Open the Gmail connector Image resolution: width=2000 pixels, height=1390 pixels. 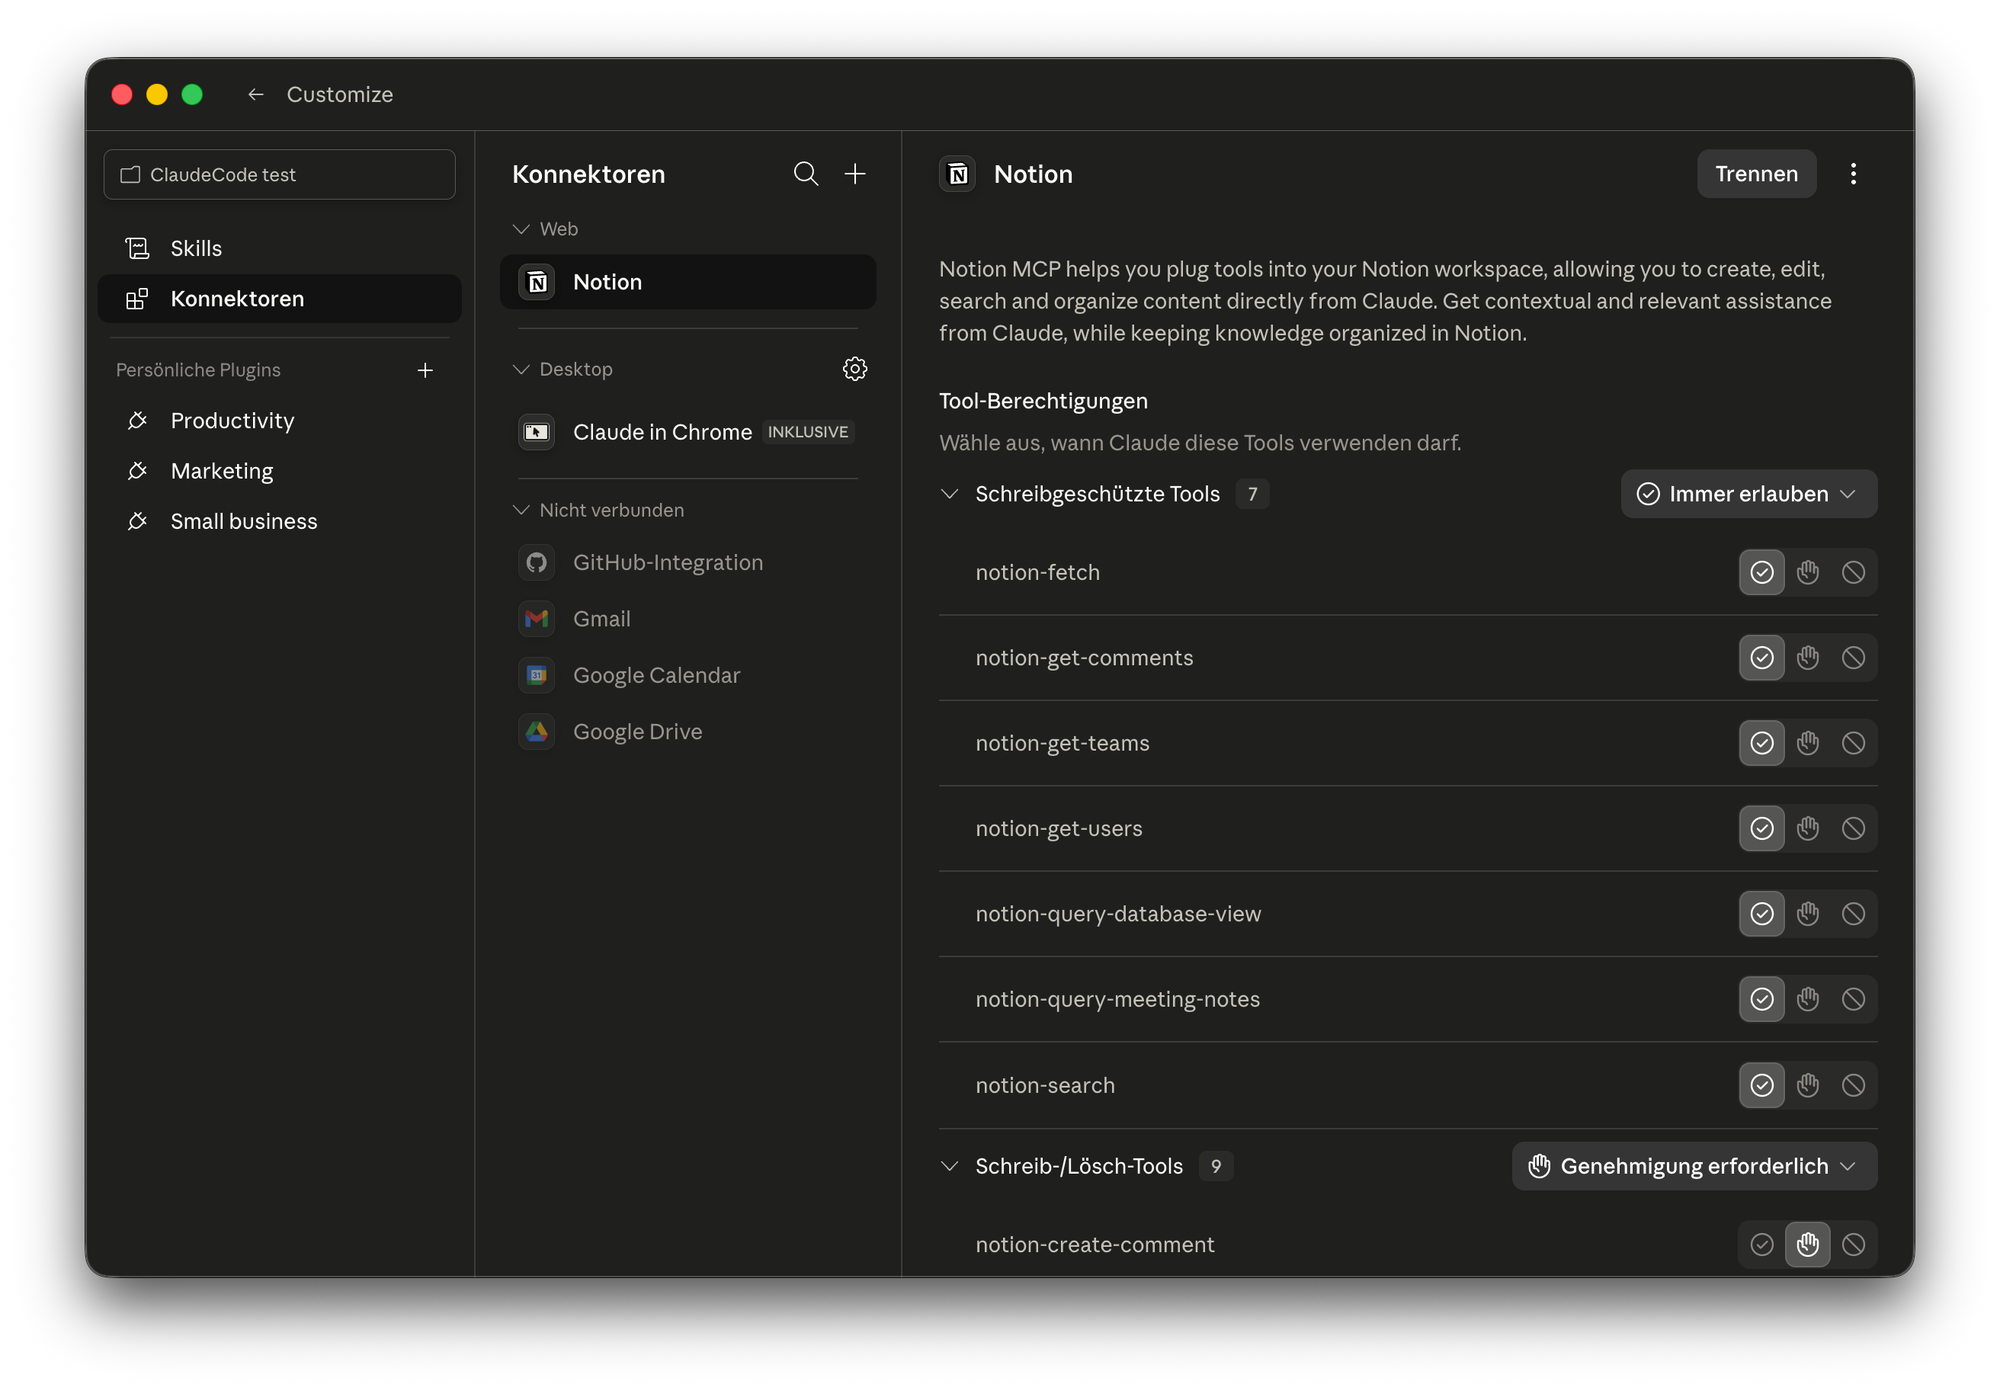688,619
